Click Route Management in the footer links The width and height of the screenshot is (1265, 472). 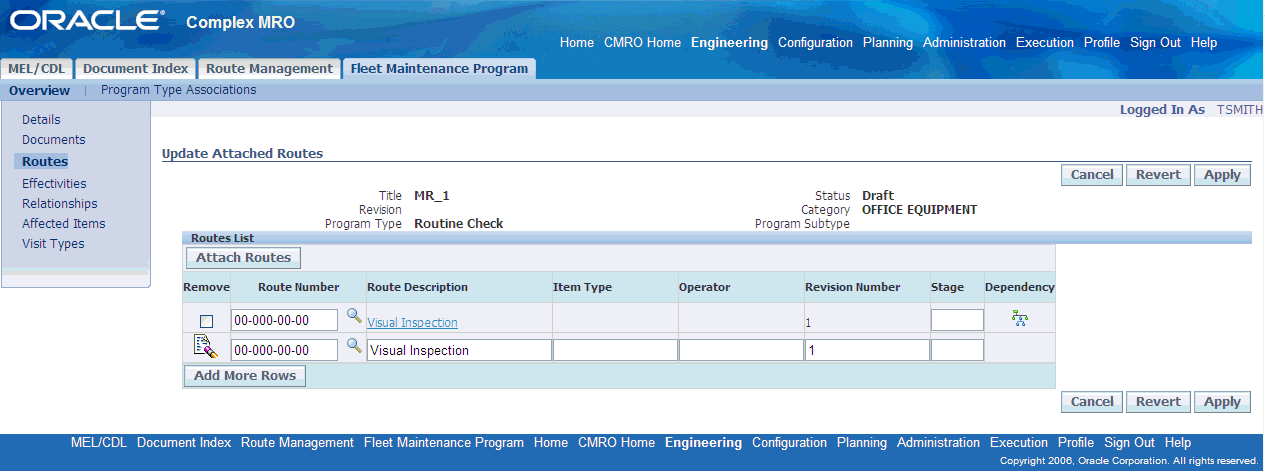click(x=297, y=443)
